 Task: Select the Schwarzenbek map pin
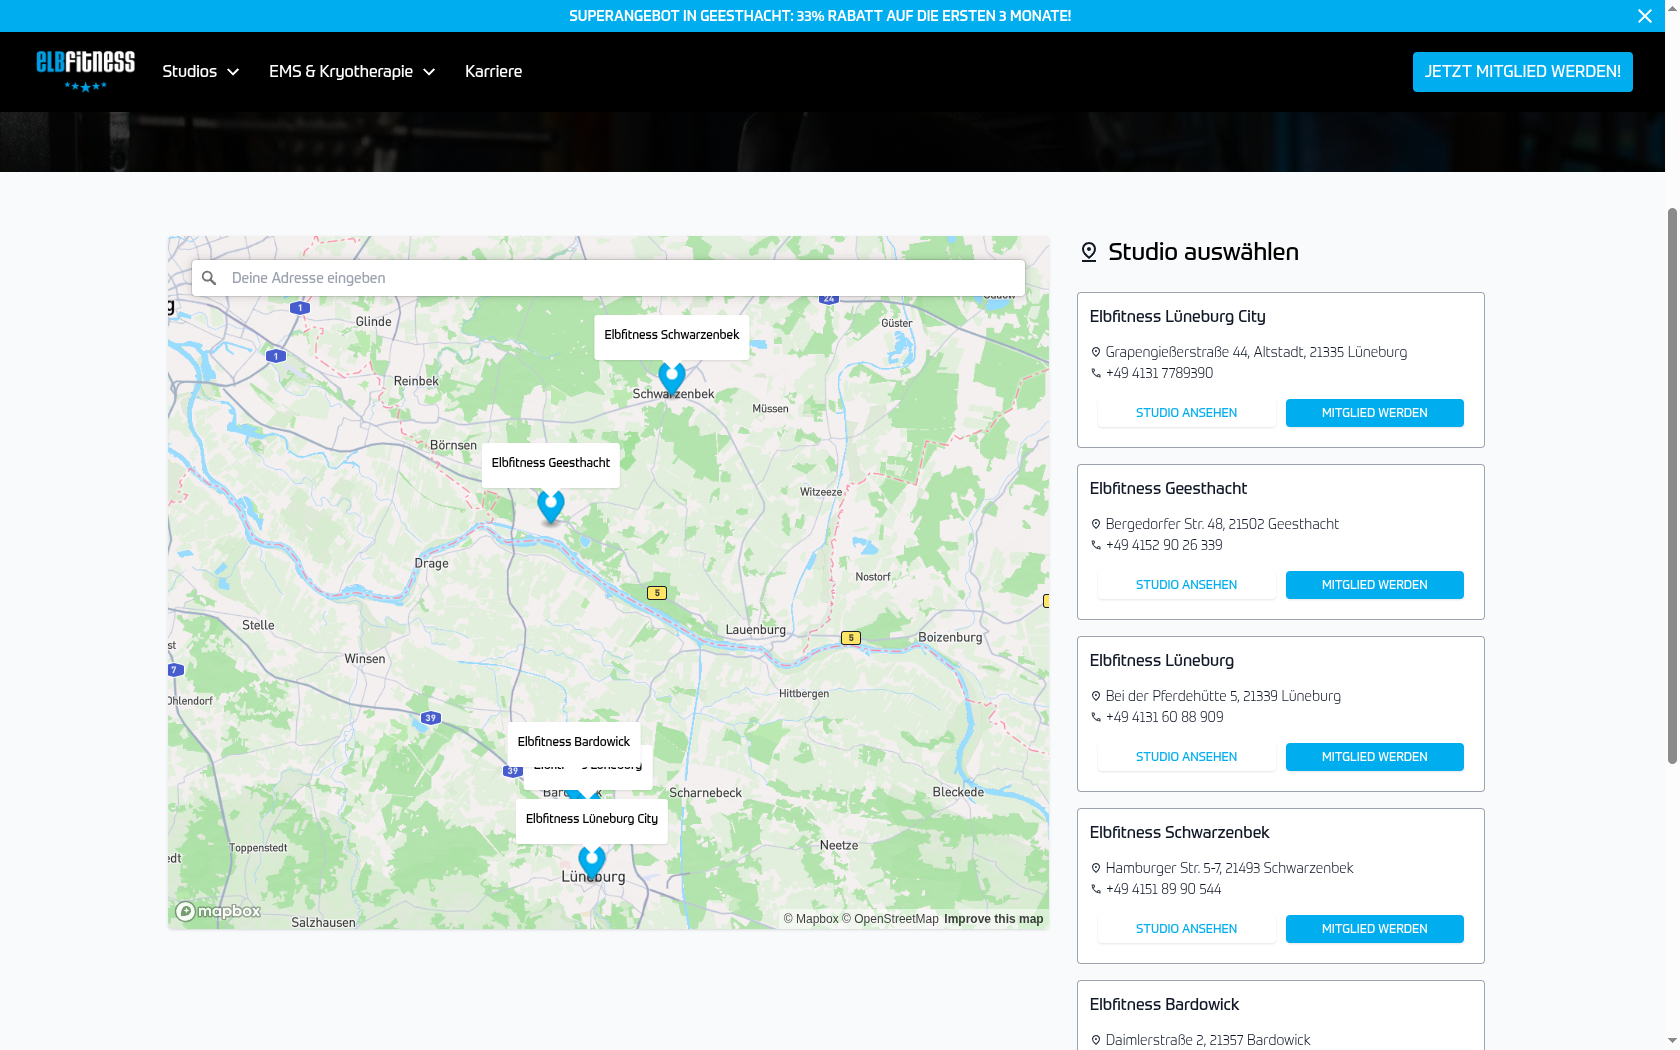[672, 379]
